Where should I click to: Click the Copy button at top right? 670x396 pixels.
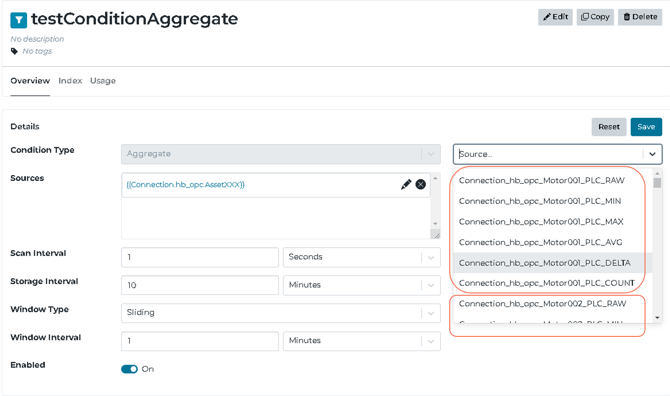pos(595,17)
